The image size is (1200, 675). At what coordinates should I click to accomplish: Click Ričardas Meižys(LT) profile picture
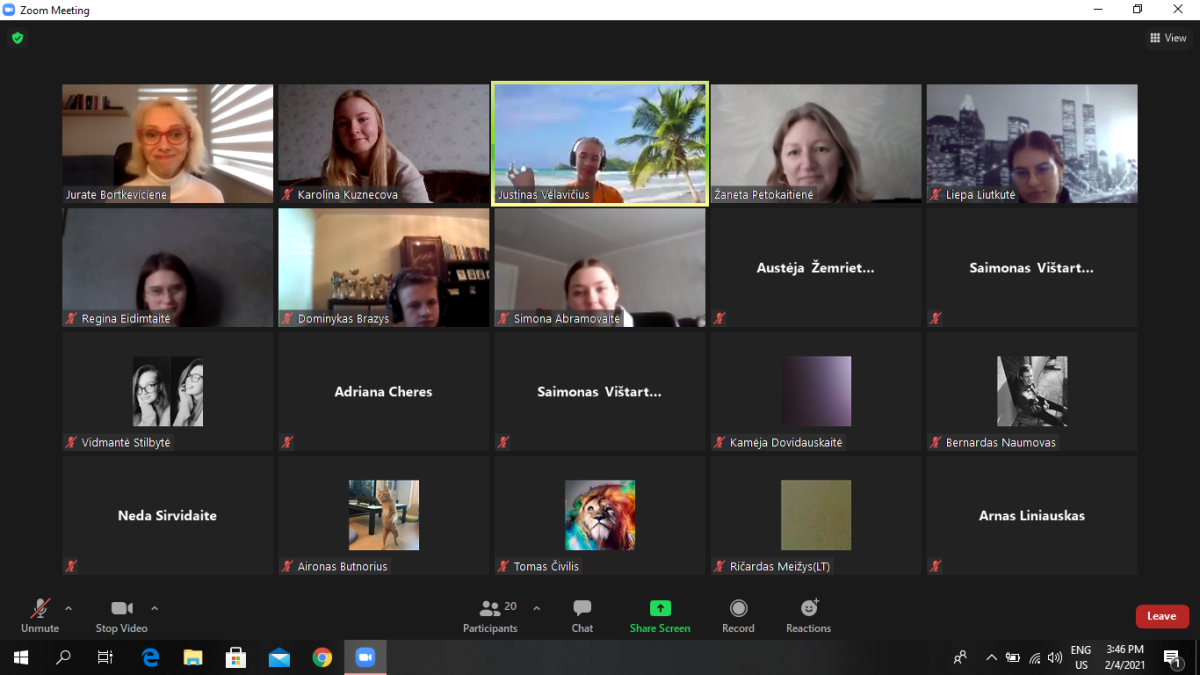(816, 515)
